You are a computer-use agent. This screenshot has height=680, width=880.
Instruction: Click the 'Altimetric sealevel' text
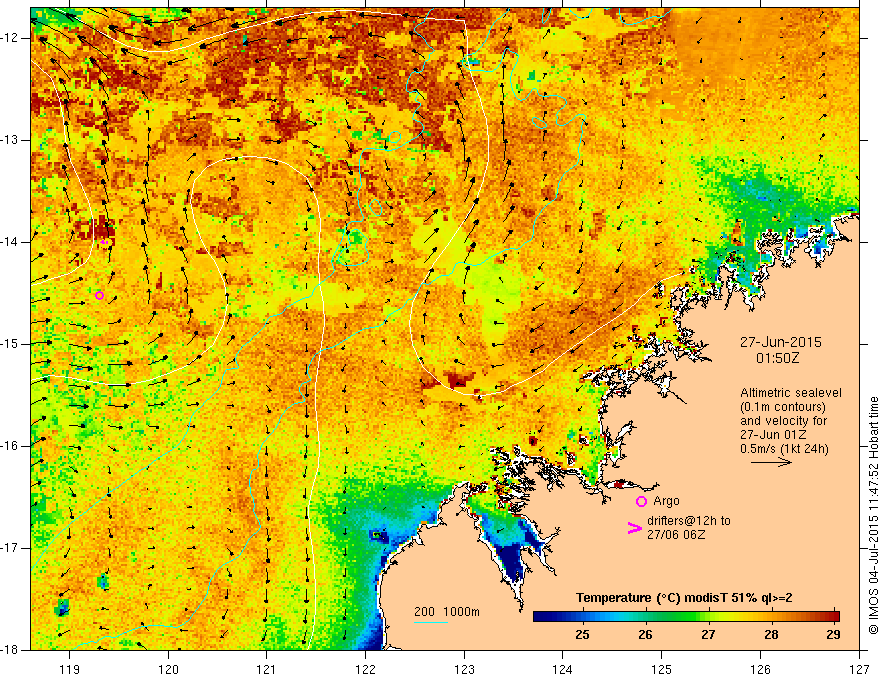click(790, 393)
